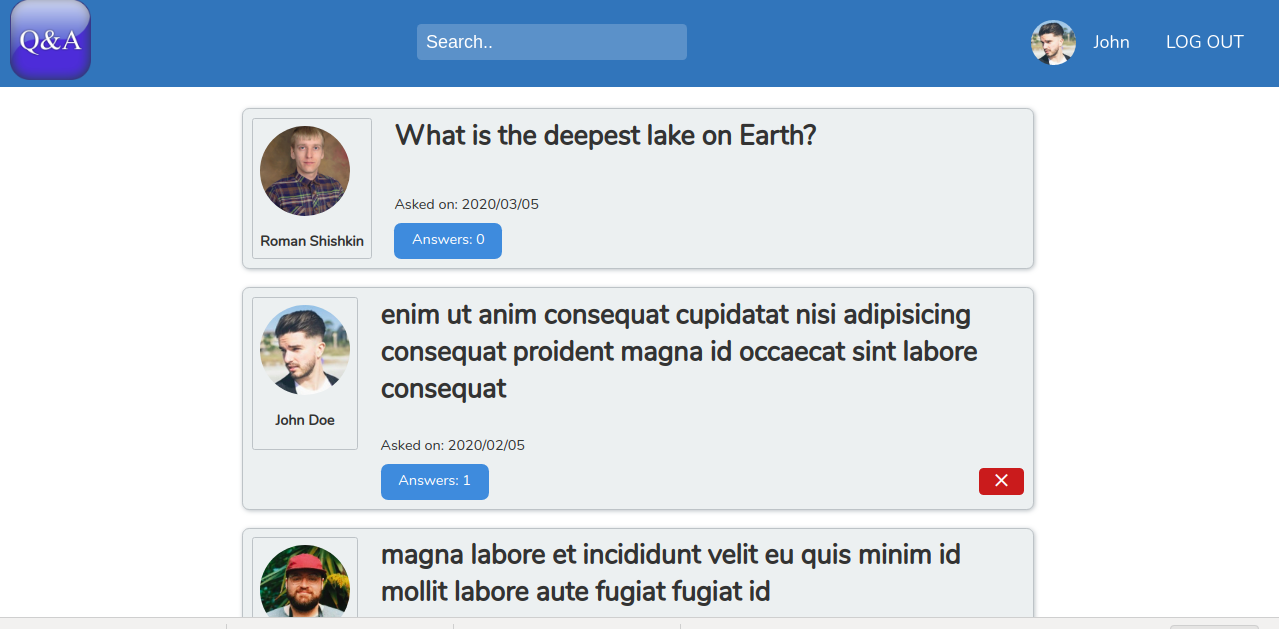The width and height of the screenshot is (1279, 629).
Task: Open question starting with enim ut anim
Action: [679, 352]
